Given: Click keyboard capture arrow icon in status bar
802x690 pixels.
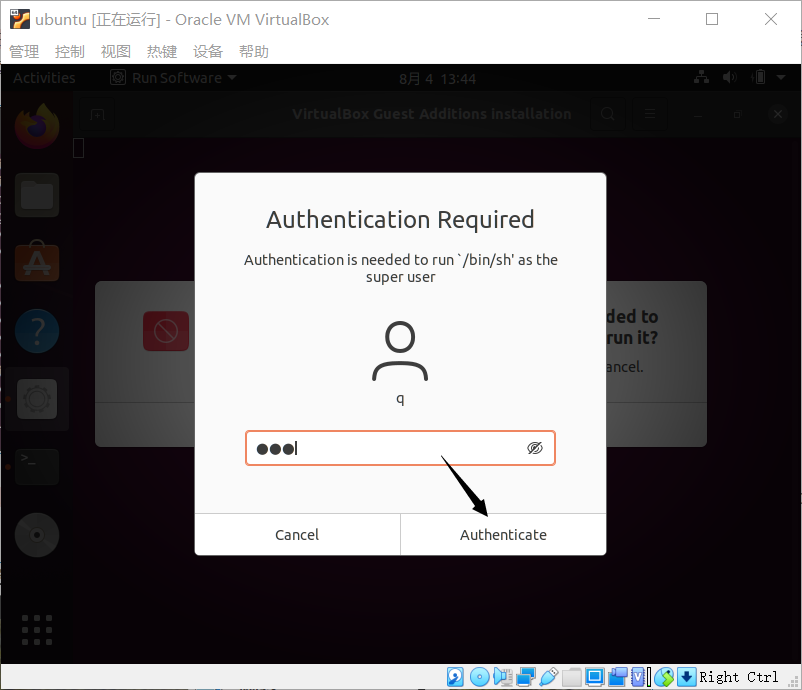Looking at the screenshot, I should coord(686,677).
